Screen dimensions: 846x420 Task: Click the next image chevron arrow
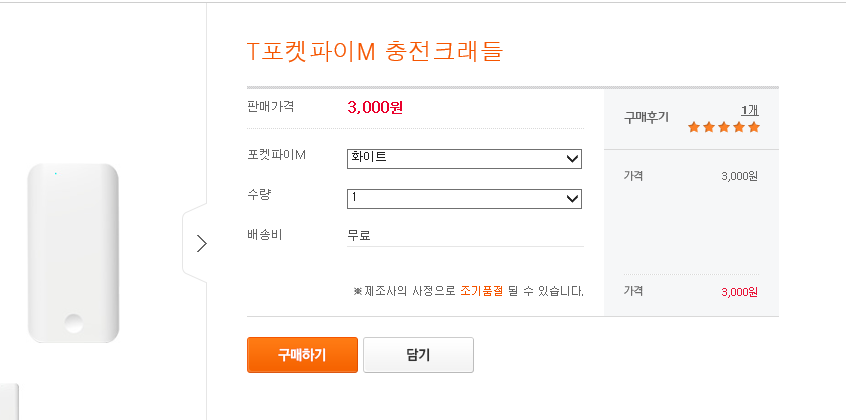tap(201, 243)
